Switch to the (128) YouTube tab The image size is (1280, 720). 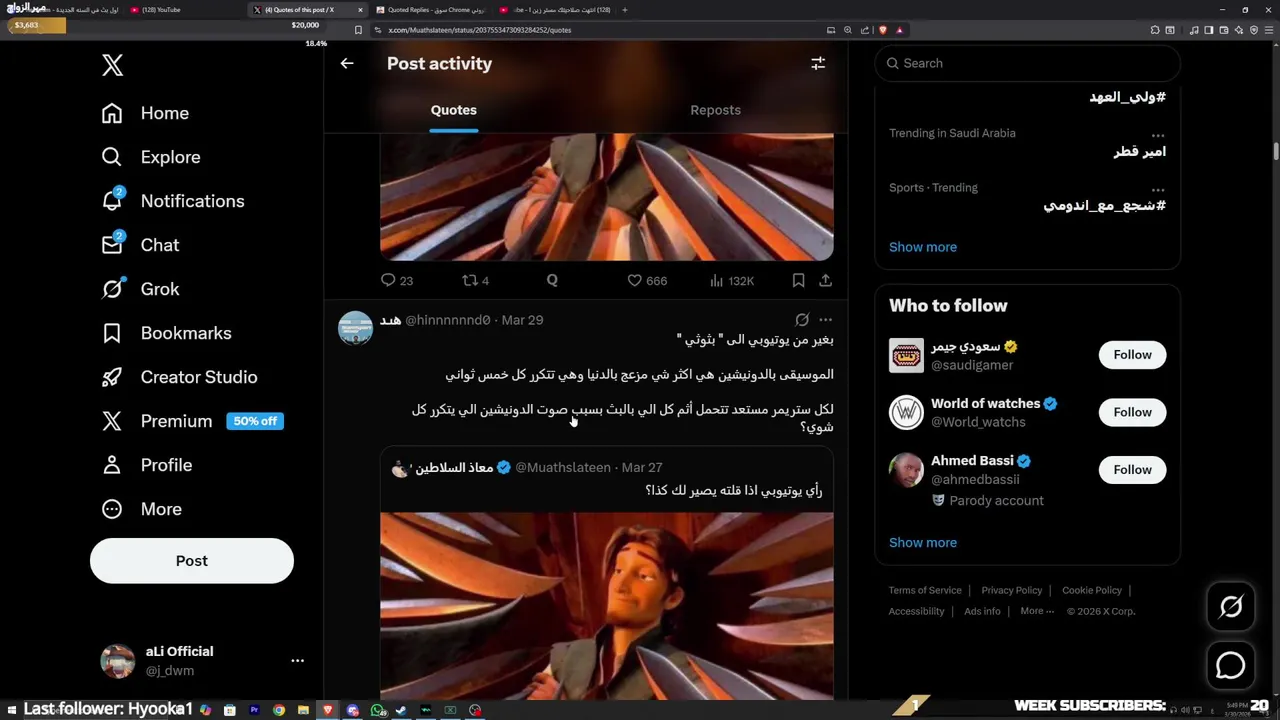point(185,10)
